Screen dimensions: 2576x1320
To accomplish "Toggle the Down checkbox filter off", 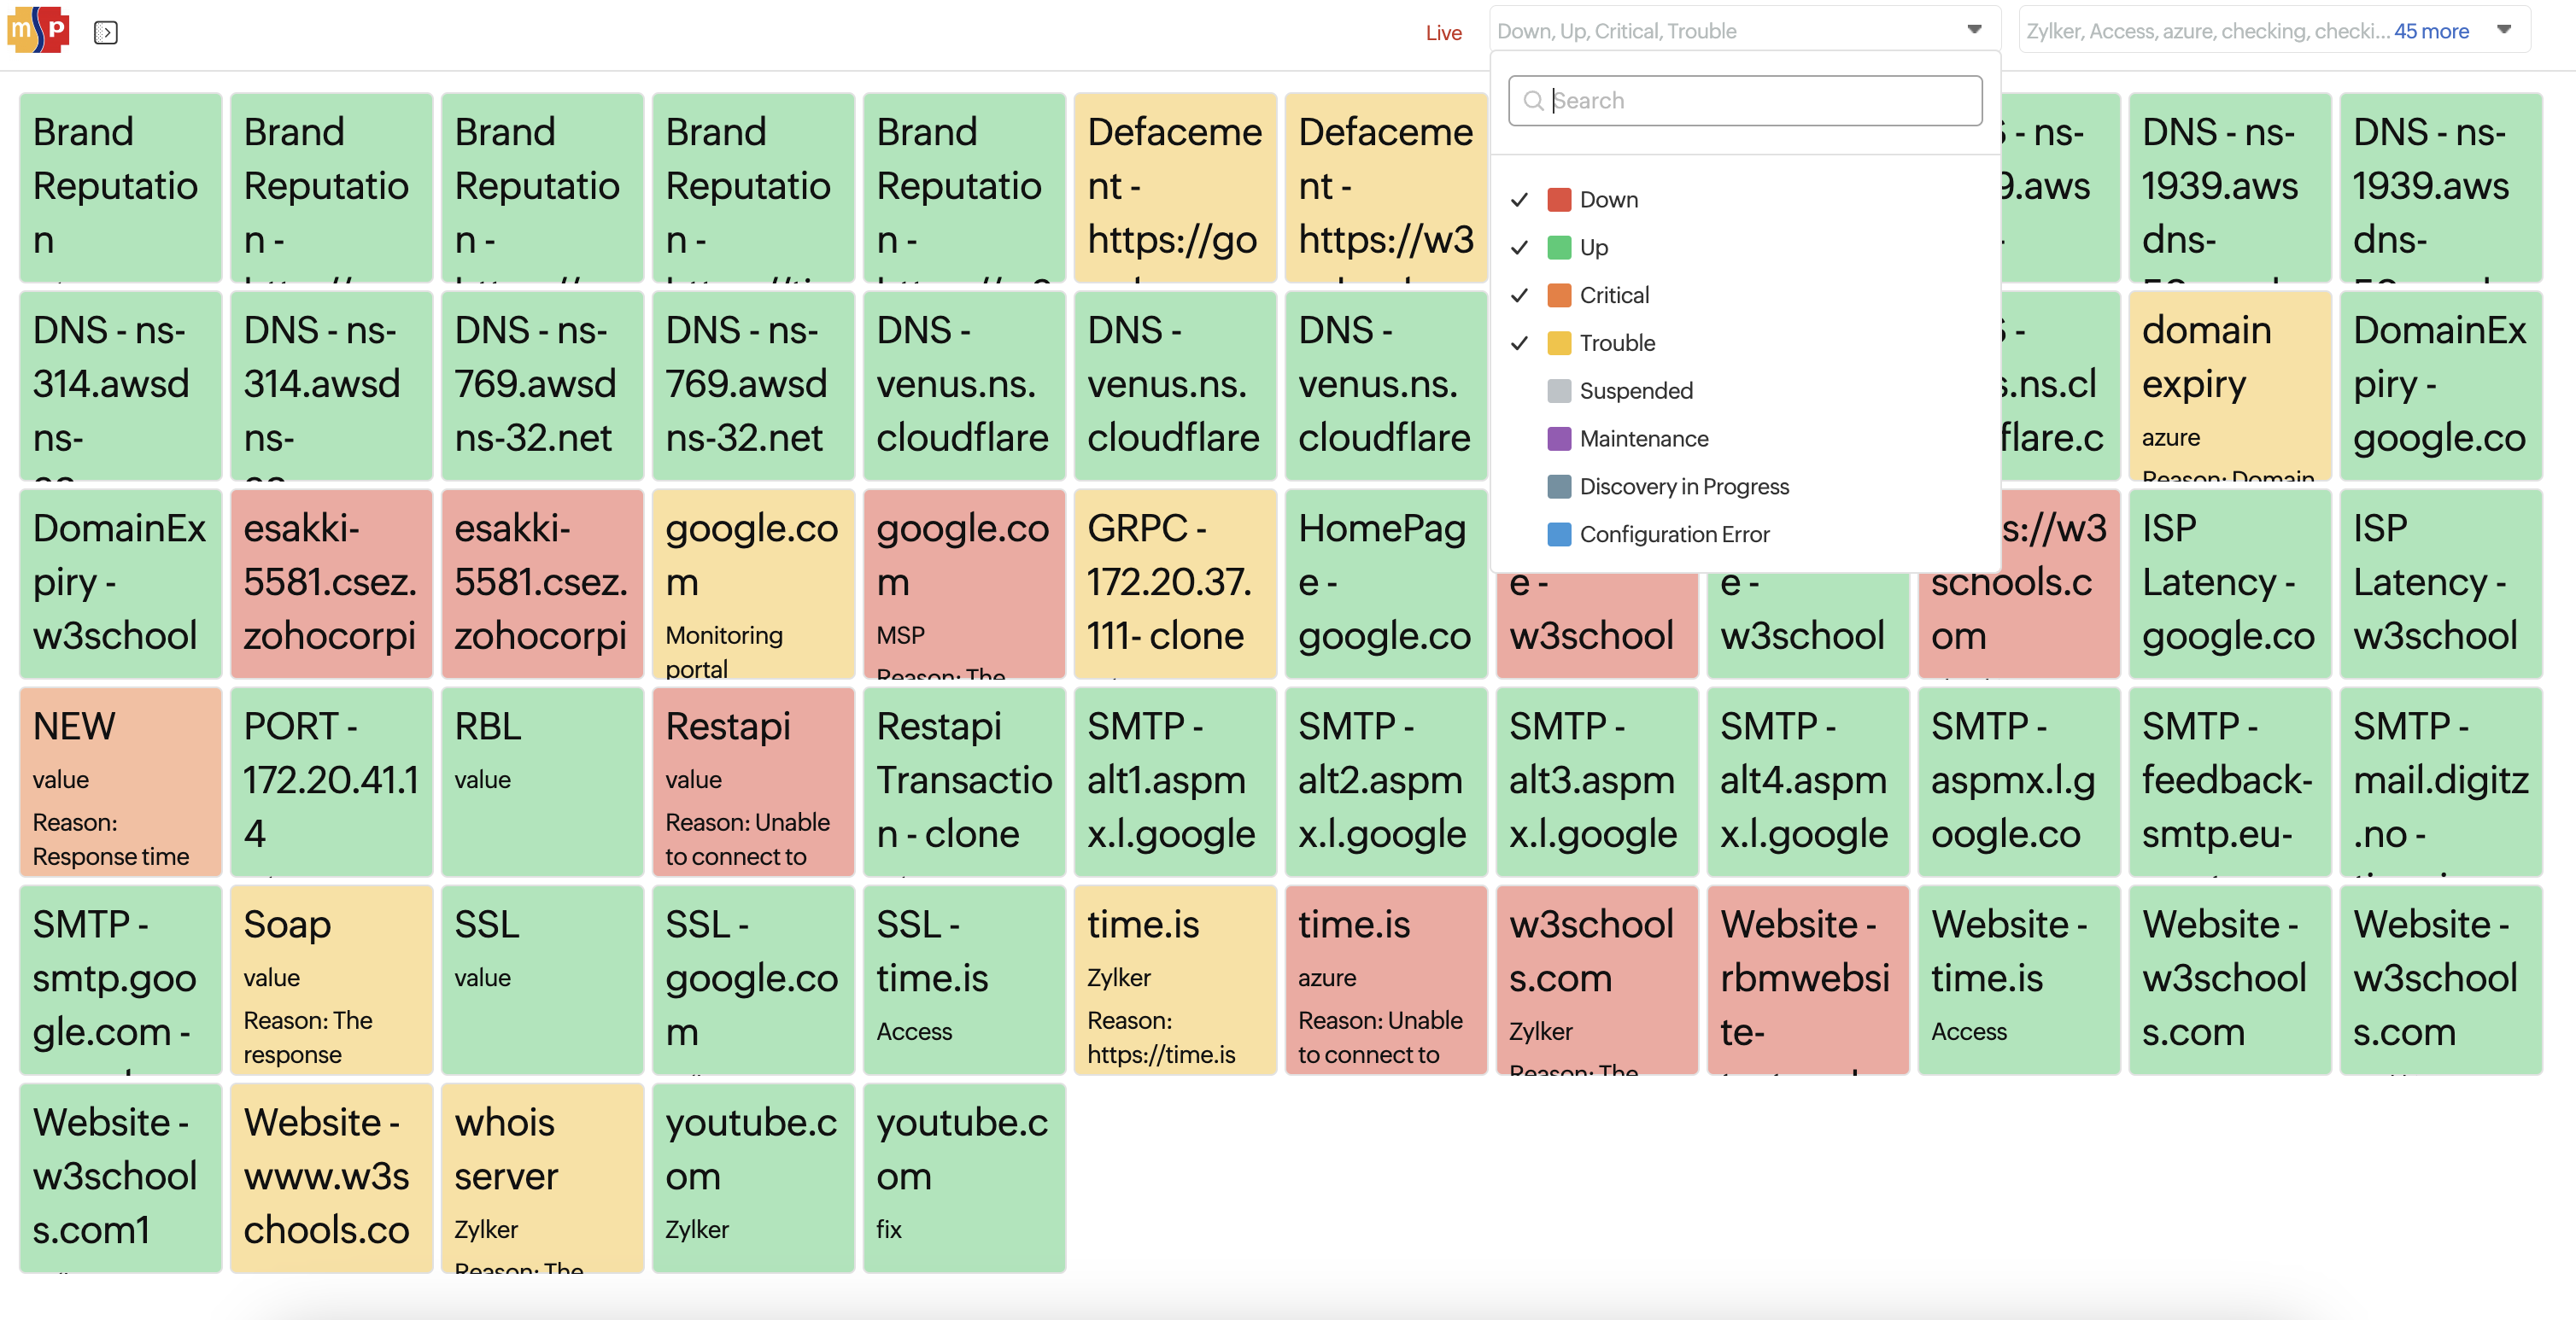I will (x=1522, y=199).
